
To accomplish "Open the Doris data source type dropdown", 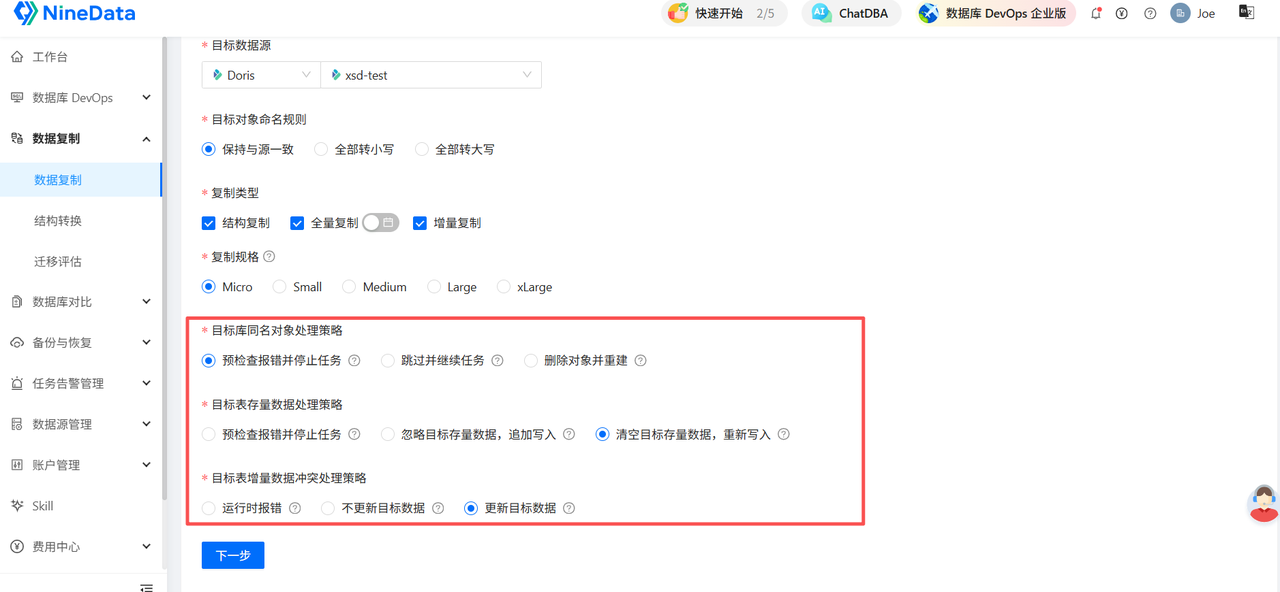I will 261,75.
